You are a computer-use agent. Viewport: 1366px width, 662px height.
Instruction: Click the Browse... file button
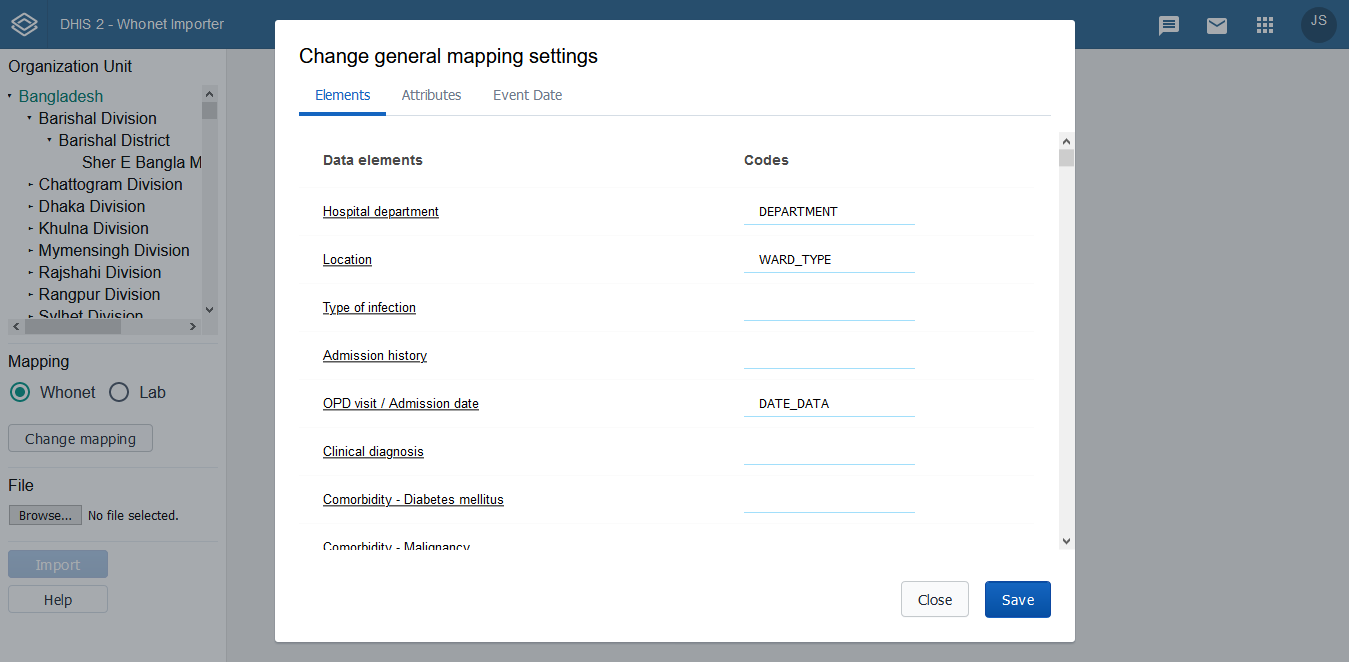click(46, 516)
